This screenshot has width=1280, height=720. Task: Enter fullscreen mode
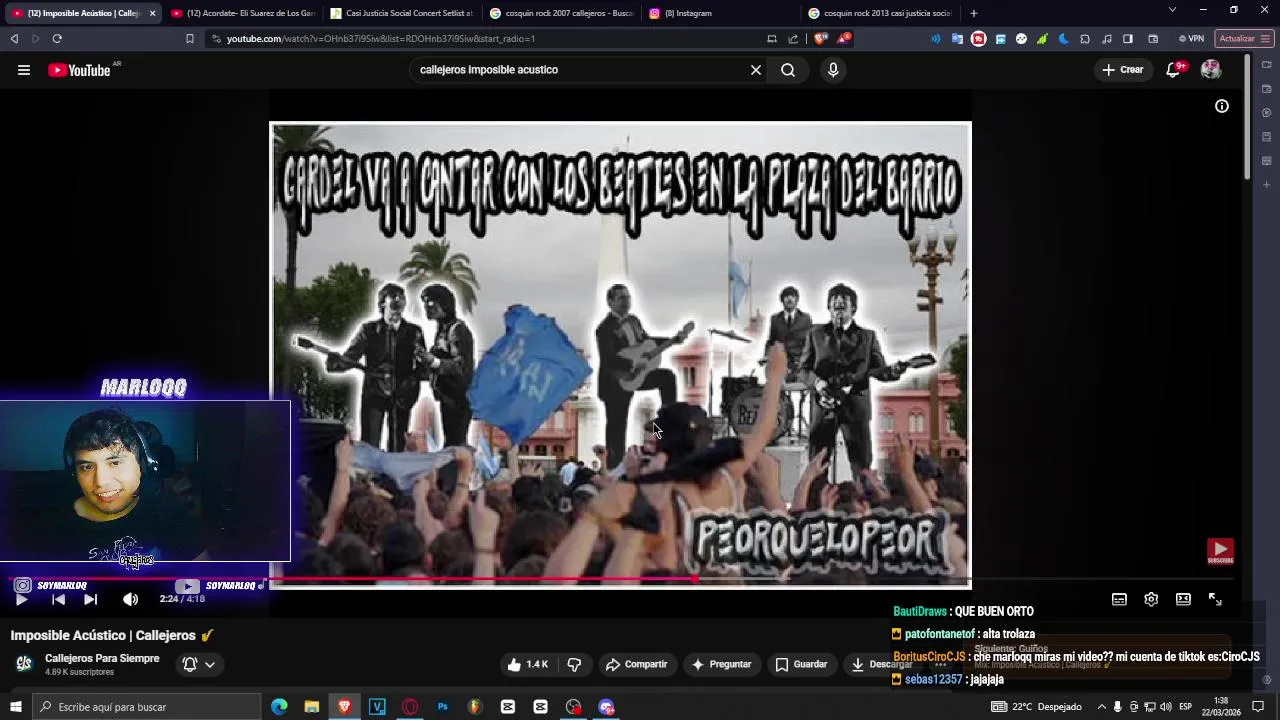pos(1215,599)
